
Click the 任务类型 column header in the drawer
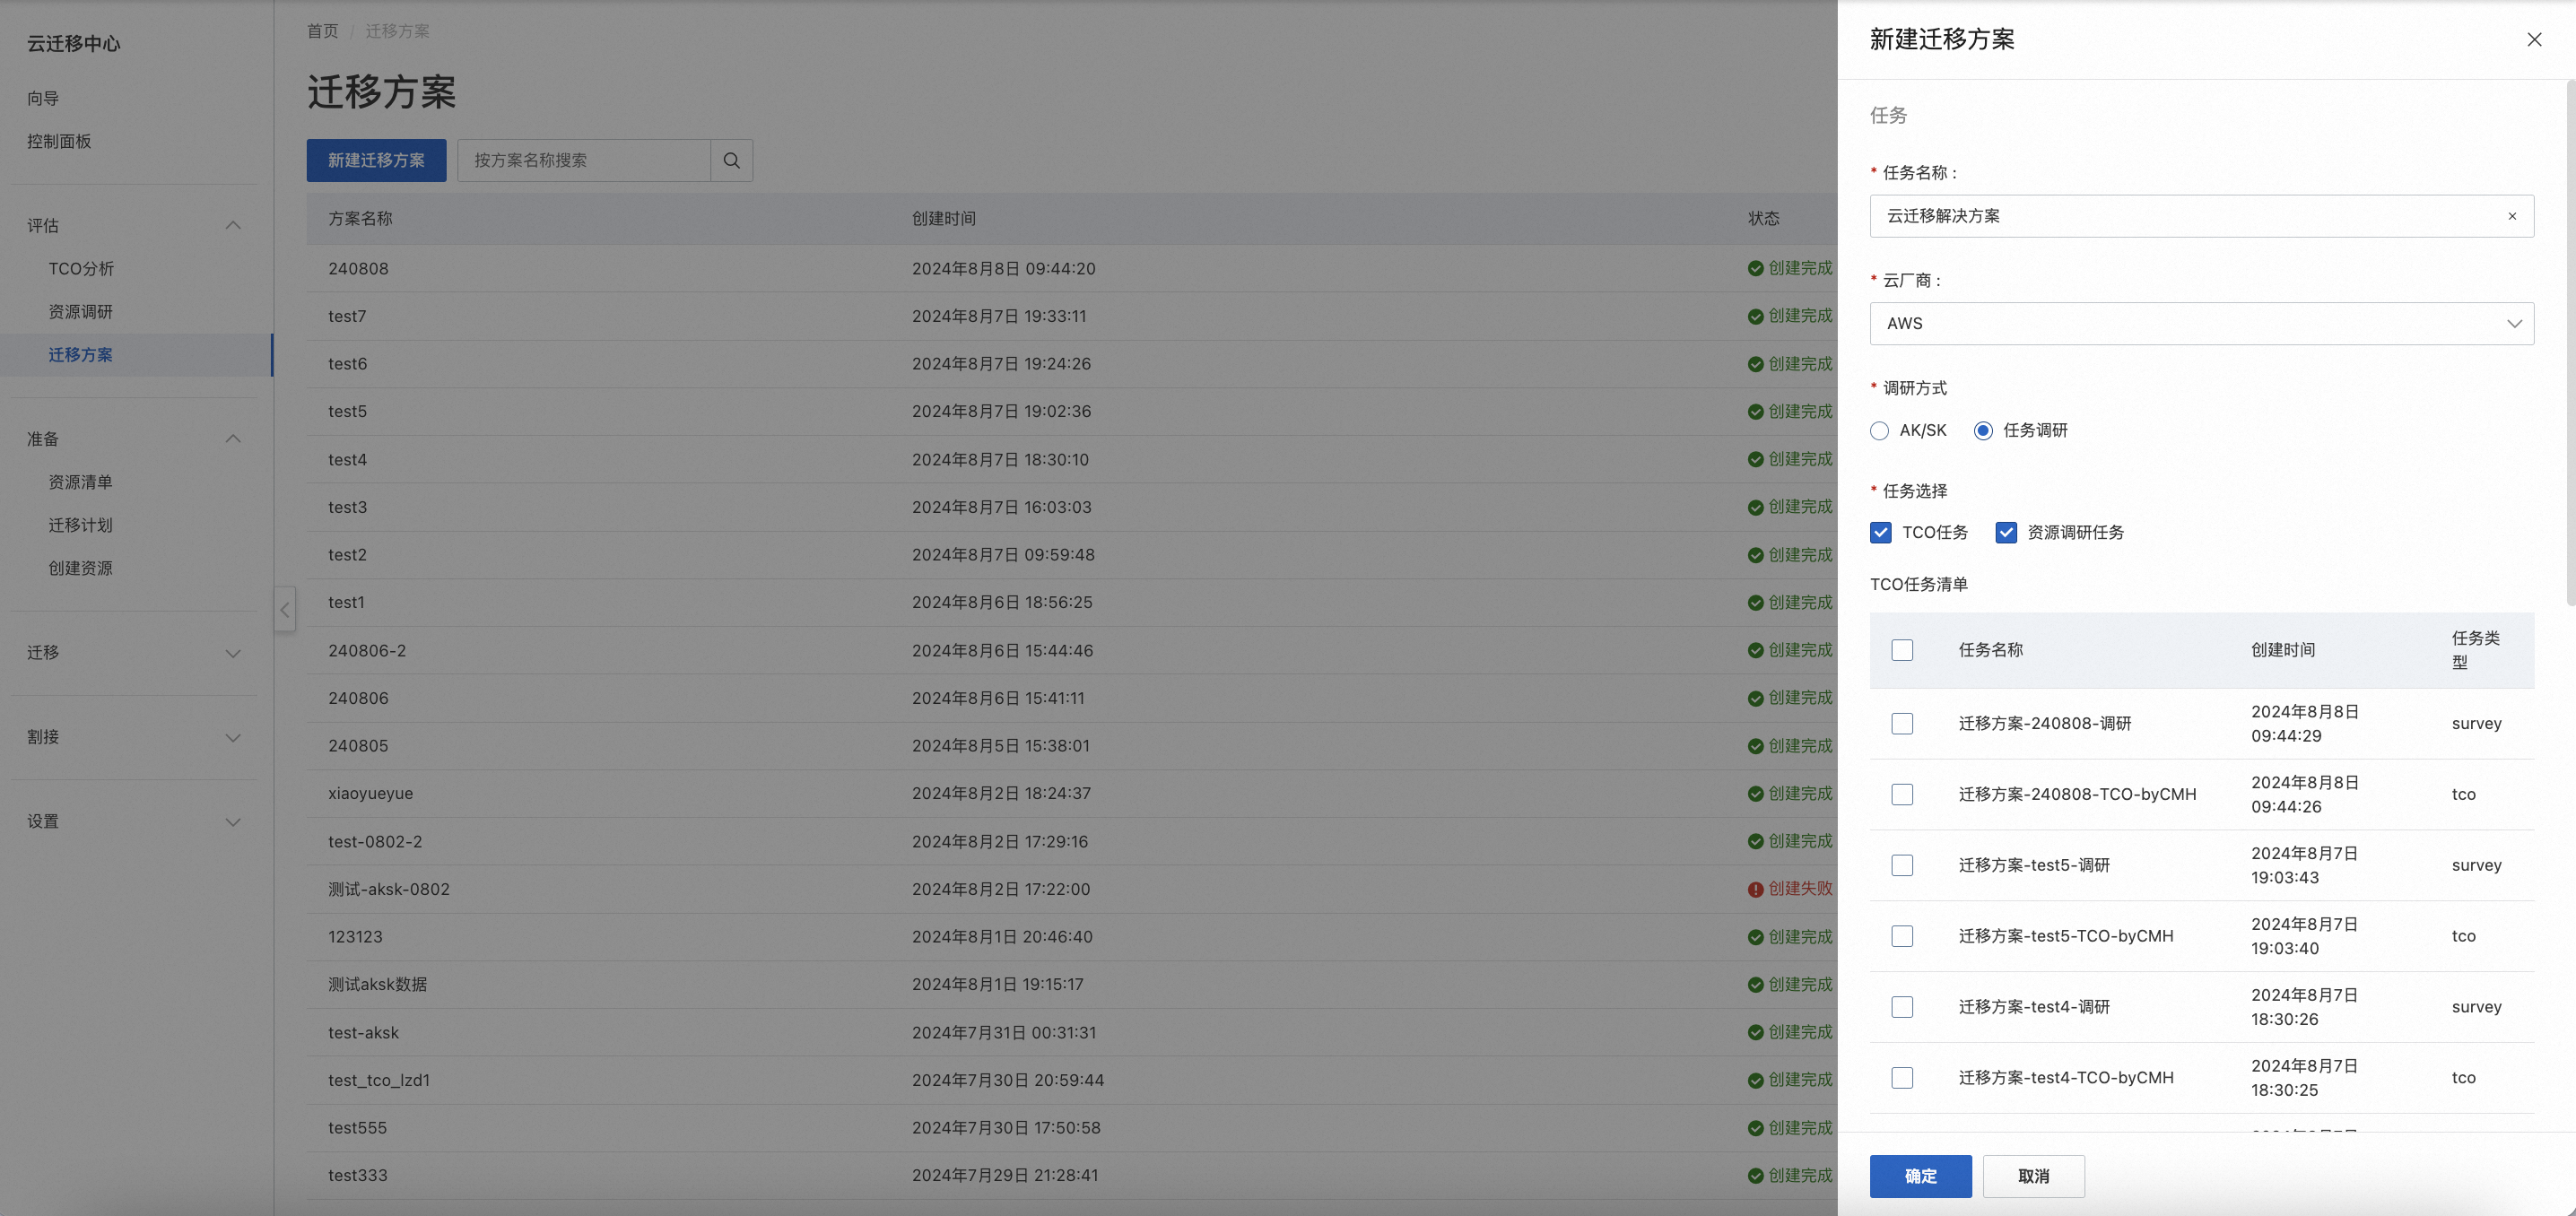2475,650
